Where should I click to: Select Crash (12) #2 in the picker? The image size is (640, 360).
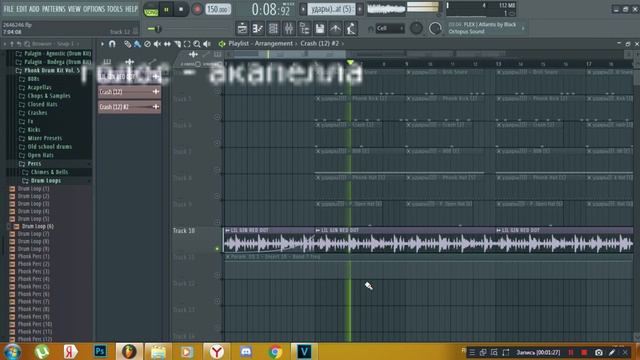coord(129,107)
